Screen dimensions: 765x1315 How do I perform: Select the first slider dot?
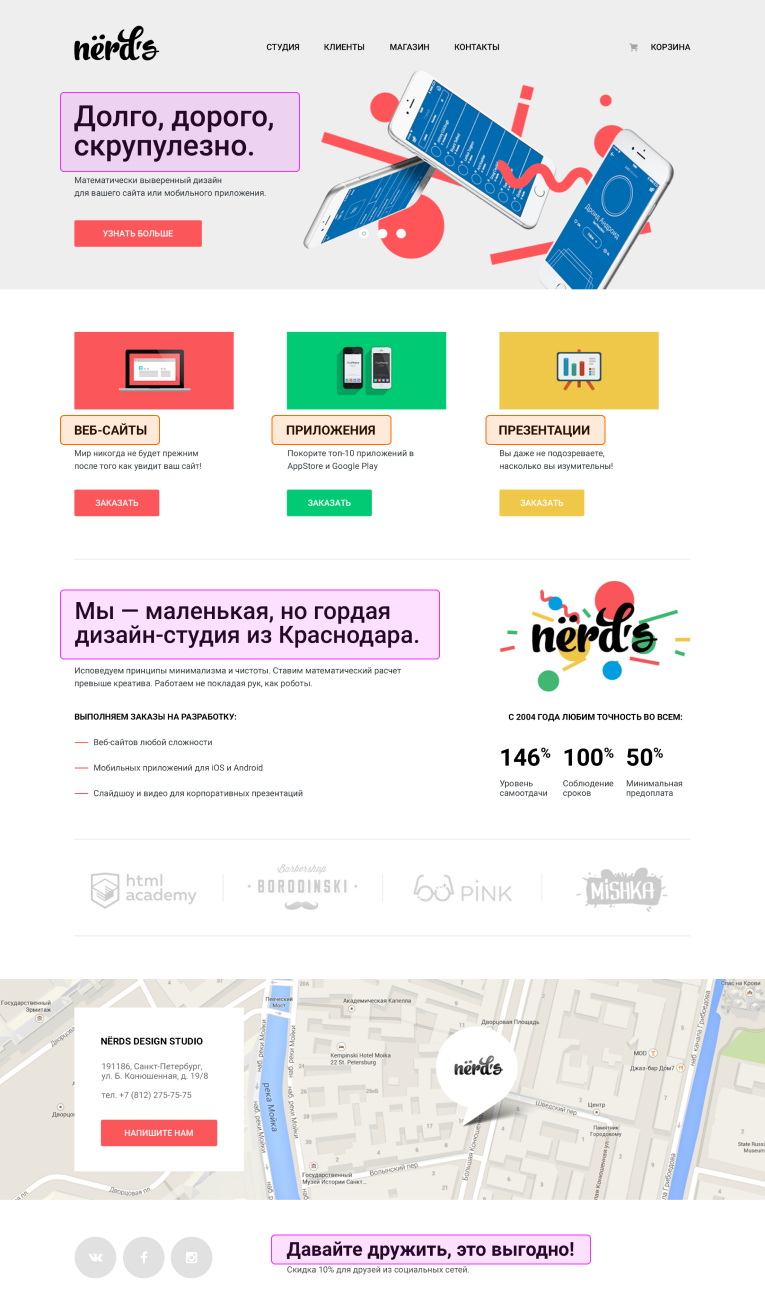pyautogui.click(x=364, y=233)
